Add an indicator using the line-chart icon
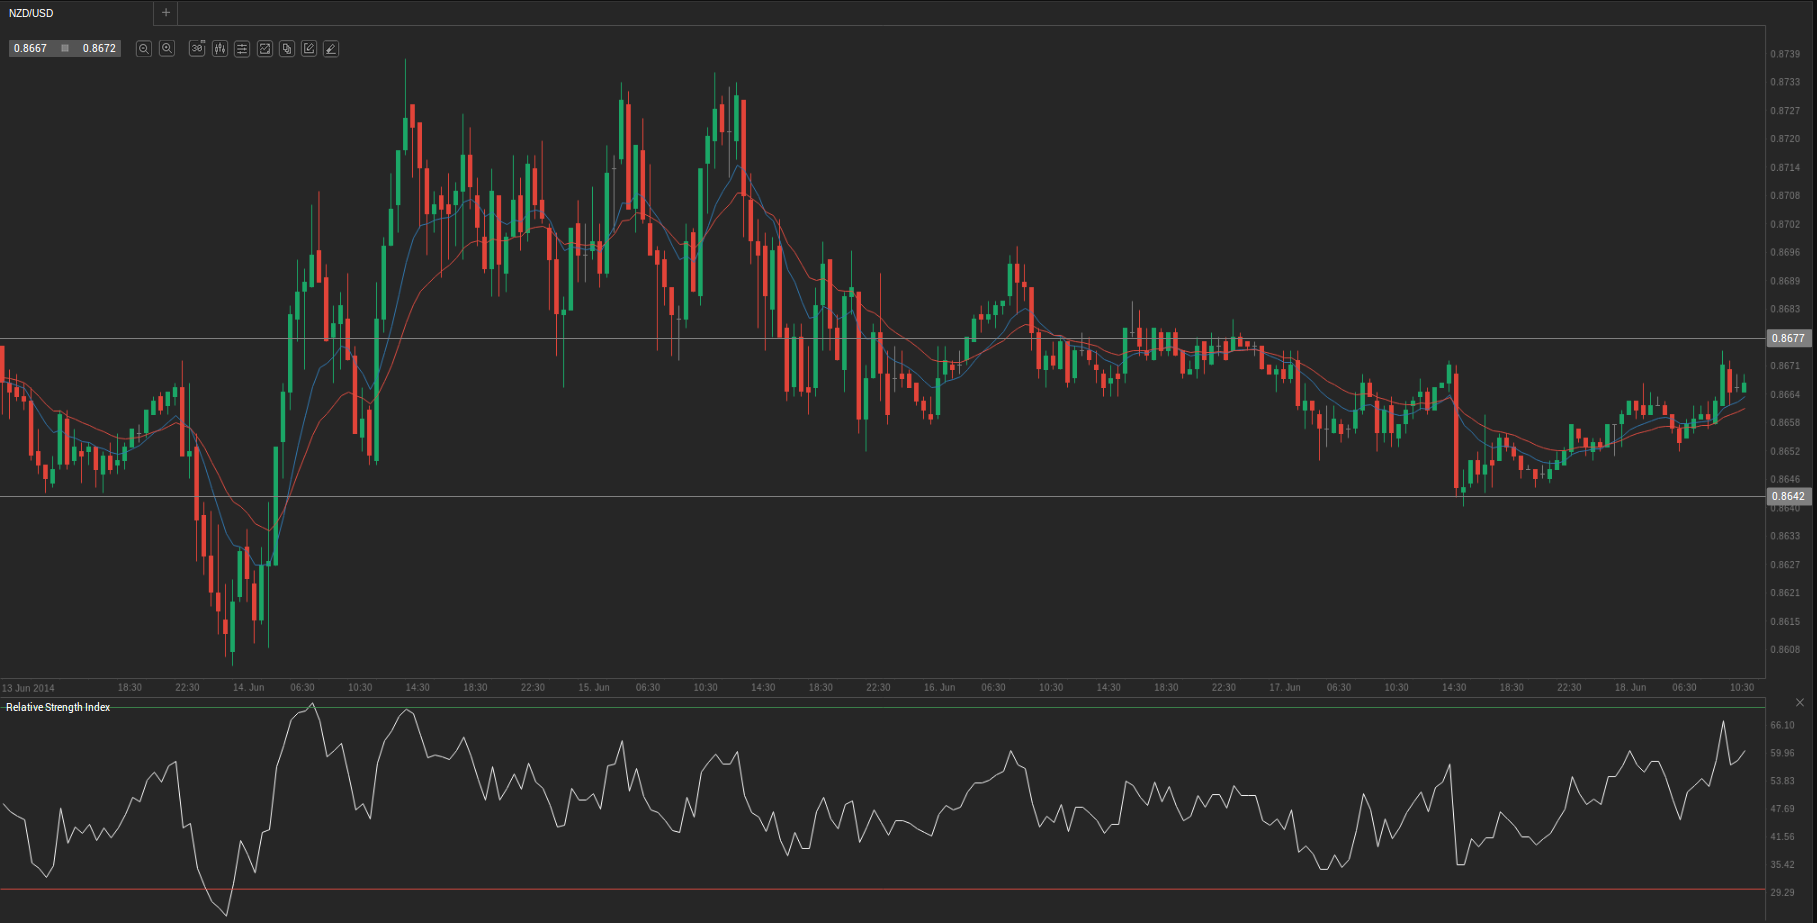Screen dimensions: 1817x923 (x=265, y=48)
